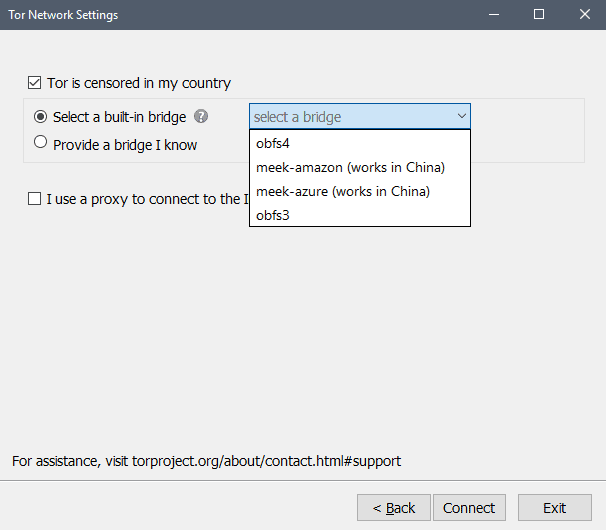Close the Tor Network Settings window
The height and width of the screenshot is (530, 606).
pos(584,15)
